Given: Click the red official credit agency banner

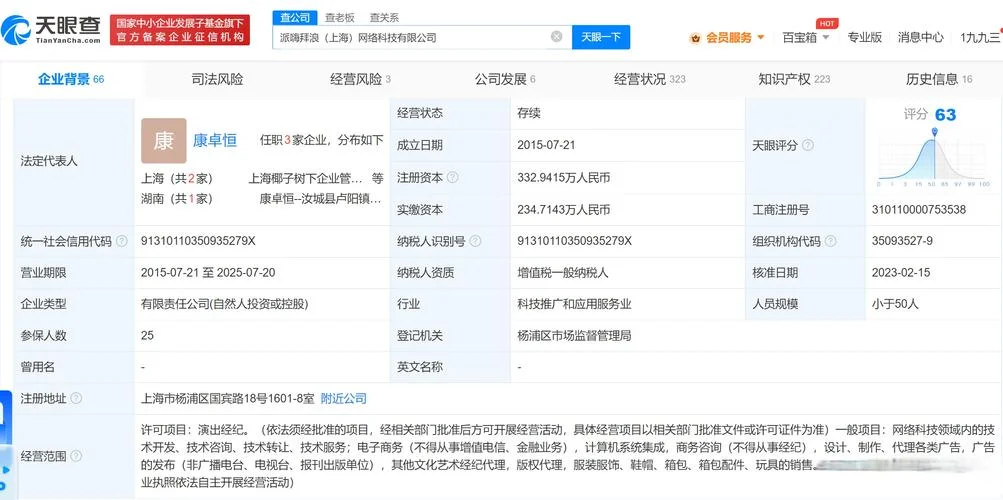Looking at the screenshot, I should click(x=180, y=30).
